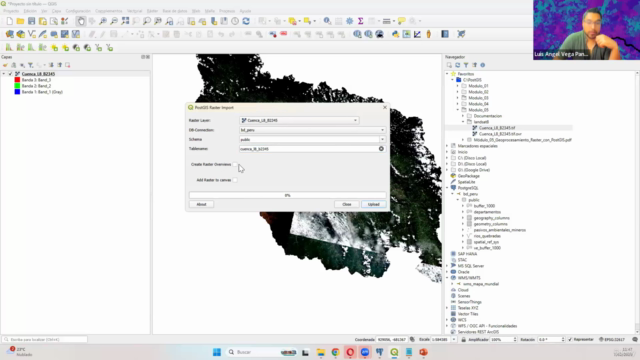Viewport: 640px width, 360px height.
Task: Toggle the Representar checkbox in the status bar
Action: pos(570,340)
